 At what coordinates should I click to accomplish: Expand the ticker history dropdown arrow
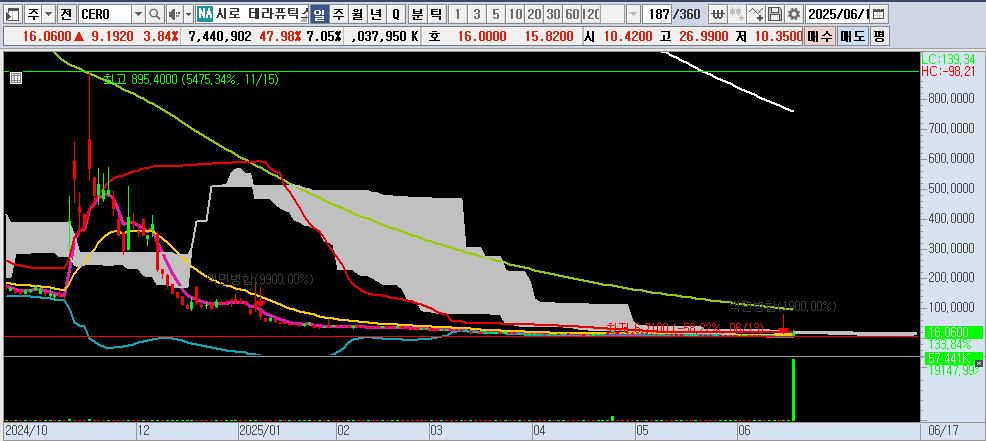139,13
